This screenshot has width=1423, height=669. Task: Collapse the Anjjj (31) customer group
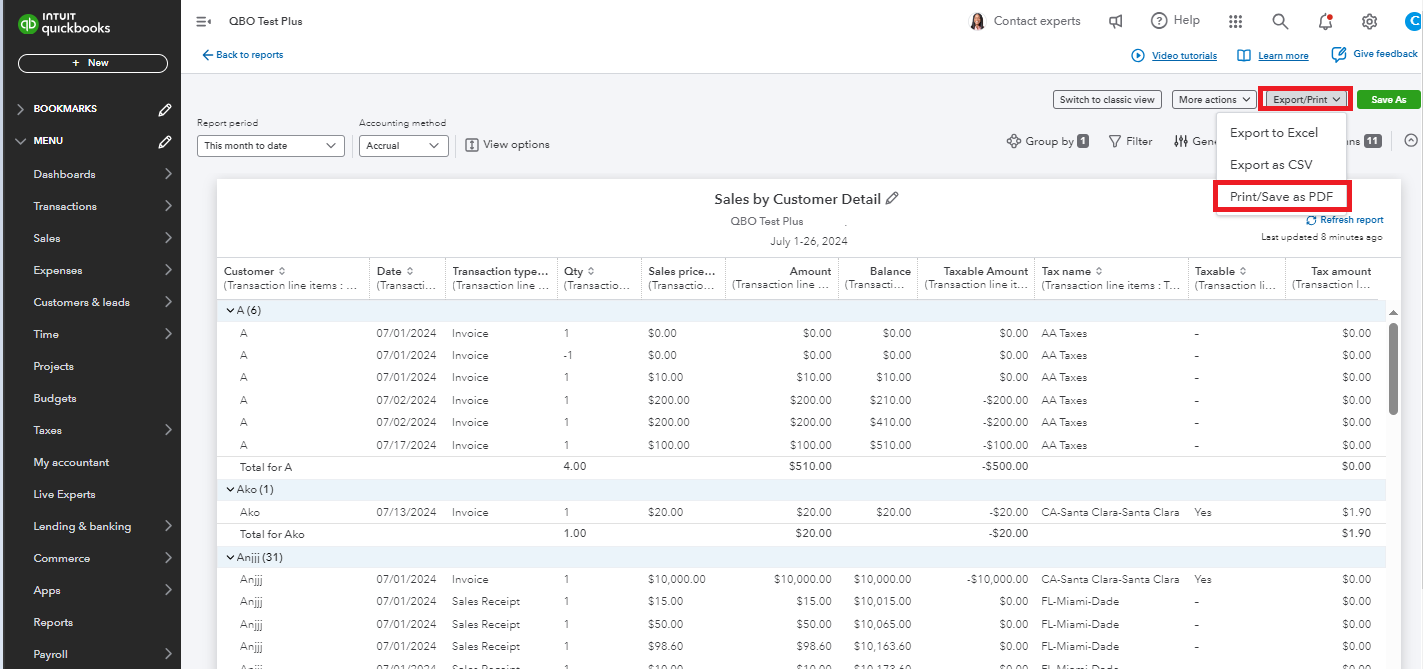(x=229, y=557)
